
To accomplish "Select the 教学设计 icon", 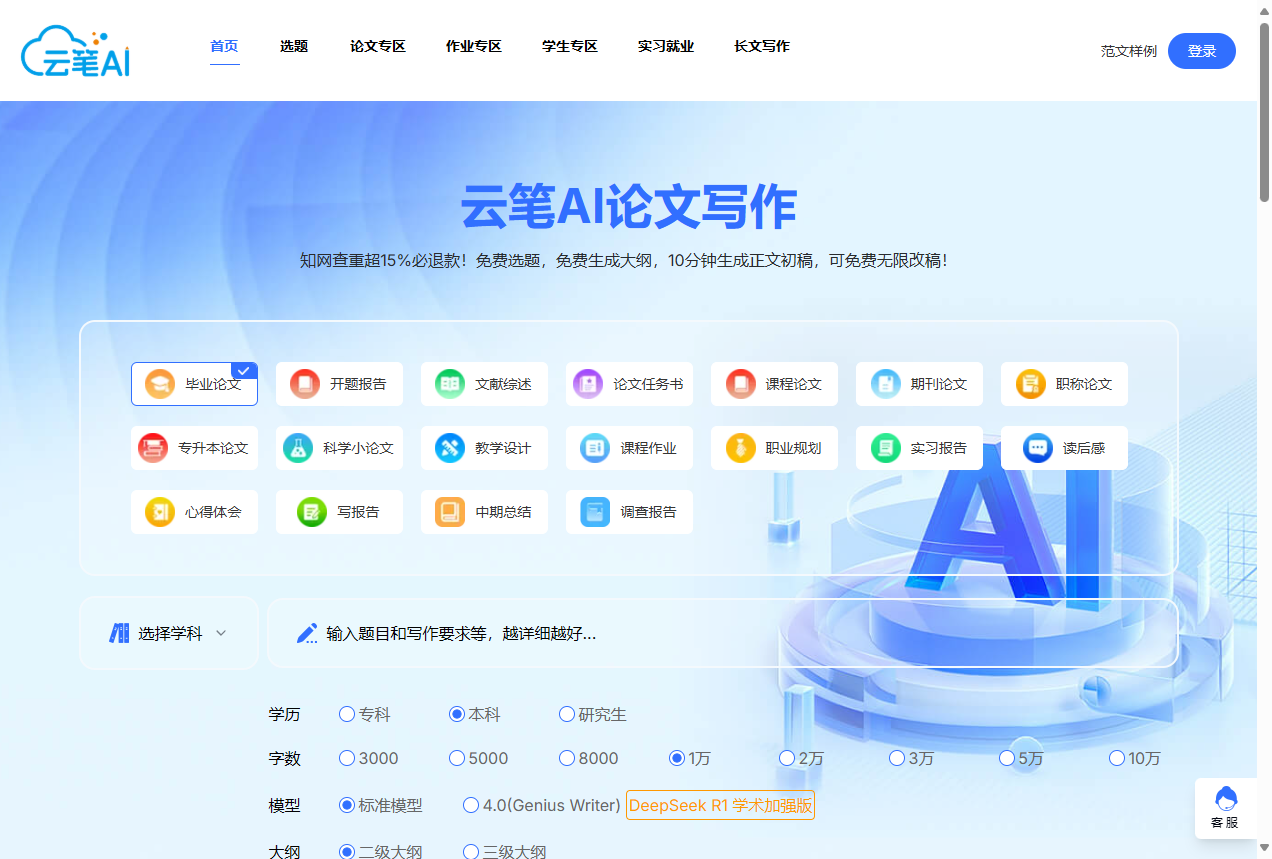I will tap(484, 448).
